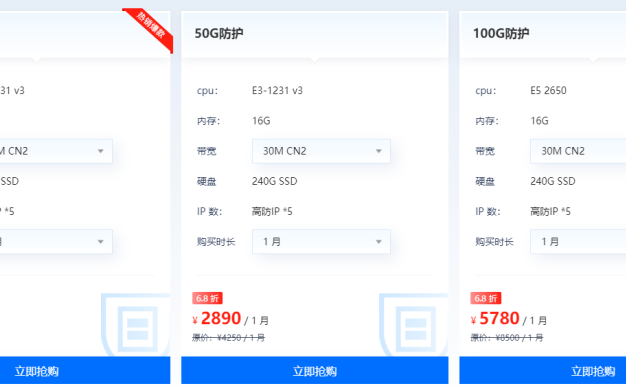Image resolution: width=626 pixels, height=386 pixels.
Task: Open bandwidth dropdown in 100G防护 card
Action: click(578, 151)
